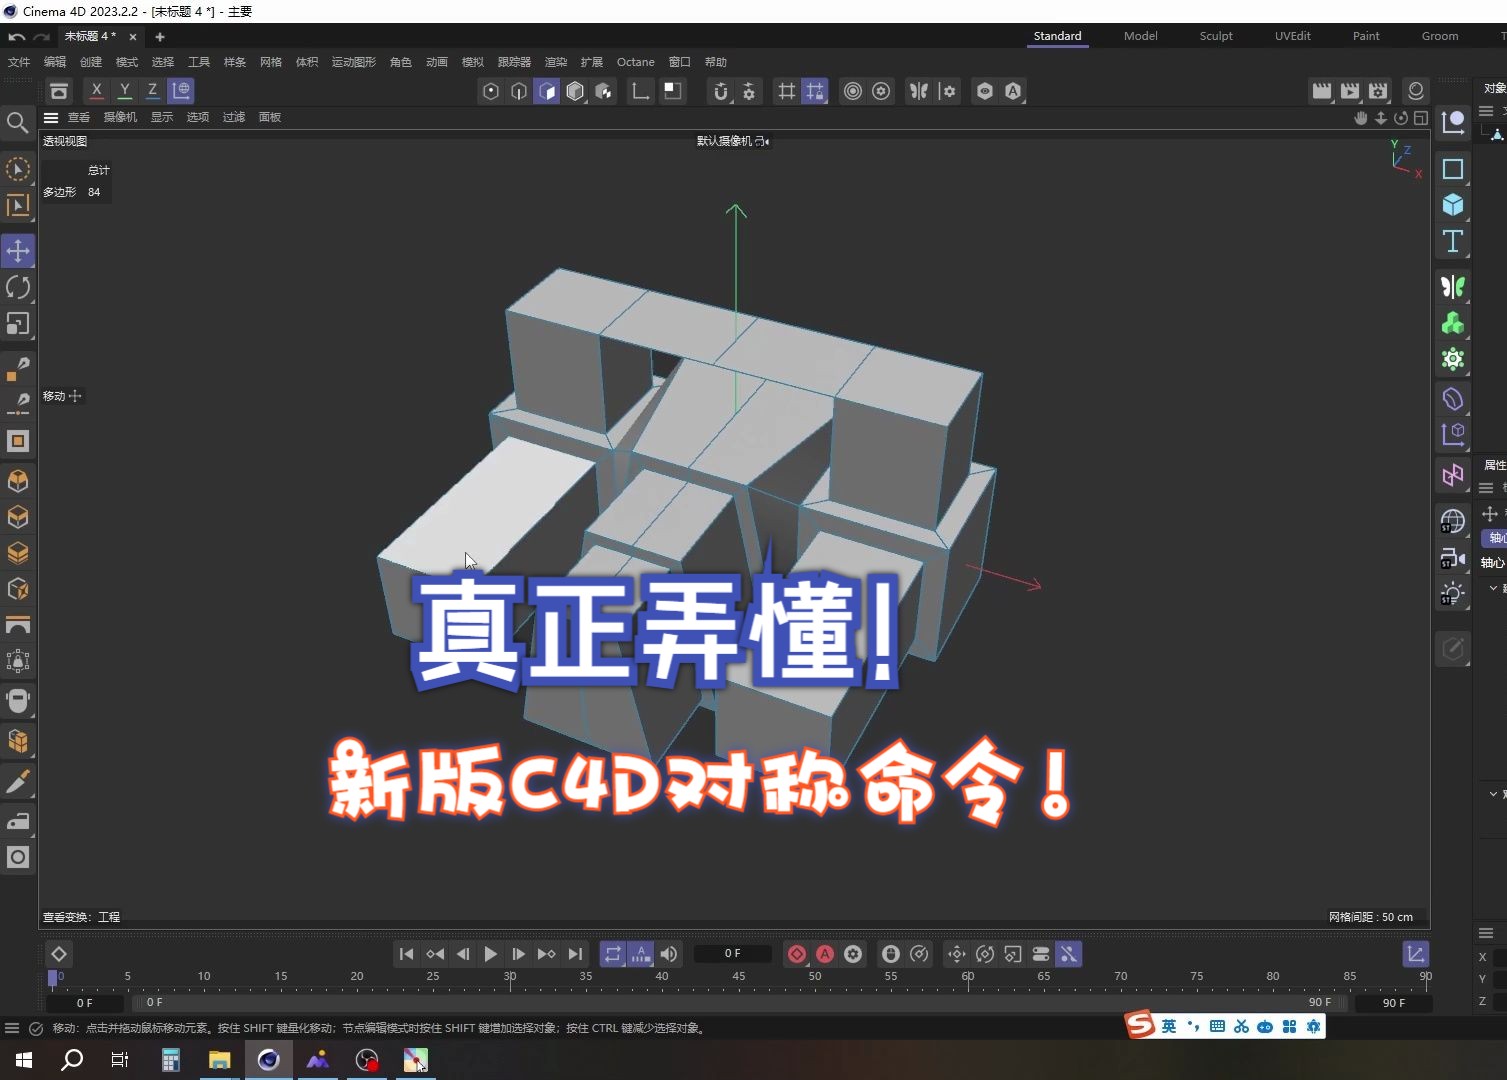Open the viewport 摄像机 menu
This screenshot has height=1080, width=1507.
click(120, 117)
